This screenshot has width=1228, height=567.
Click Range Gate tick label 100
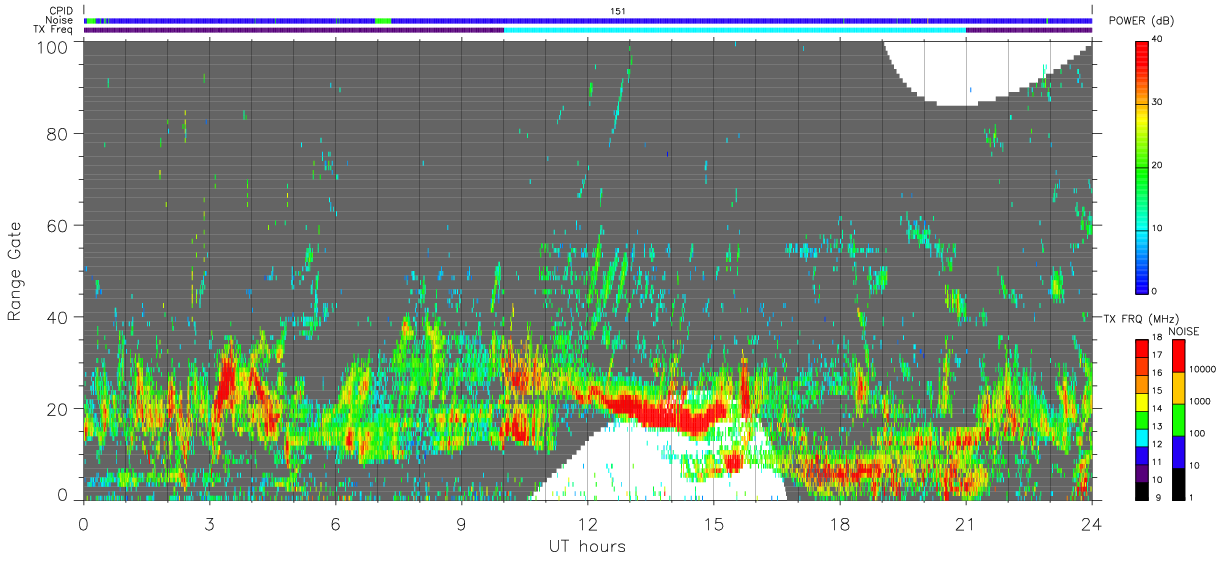(x=53, y=46)
